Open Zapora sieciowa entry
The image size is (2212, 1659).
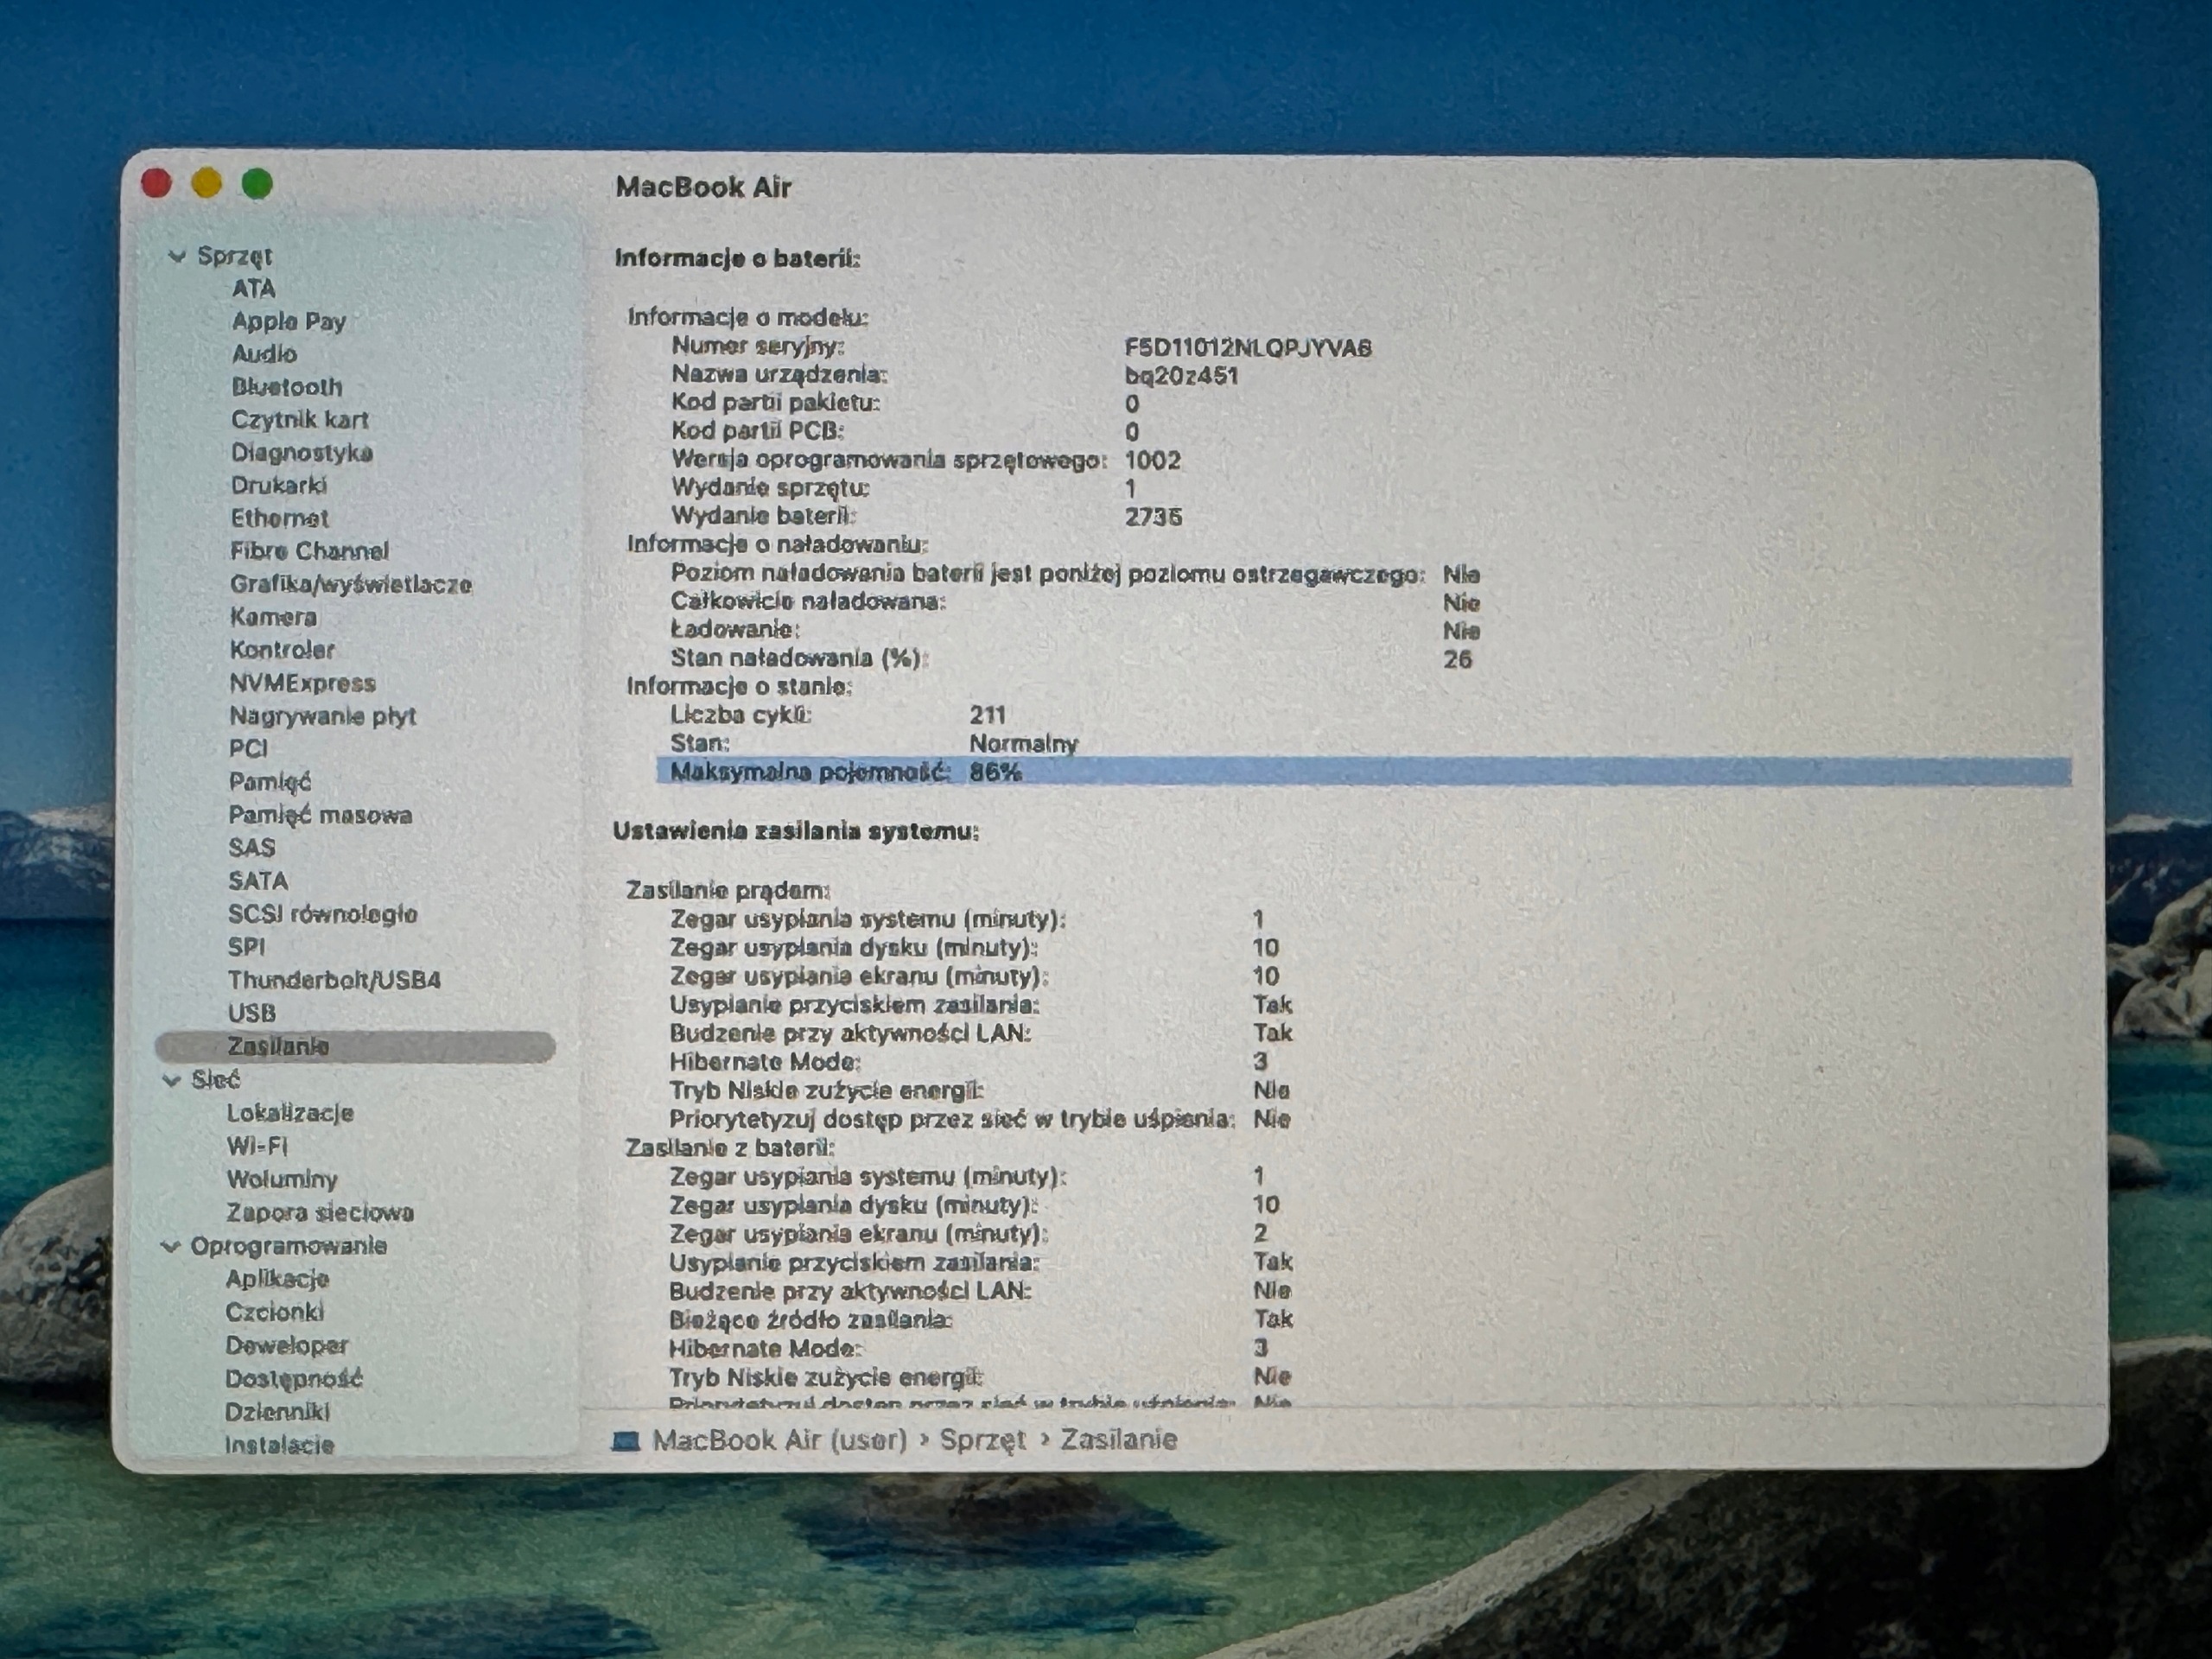tap(320, 1212)
